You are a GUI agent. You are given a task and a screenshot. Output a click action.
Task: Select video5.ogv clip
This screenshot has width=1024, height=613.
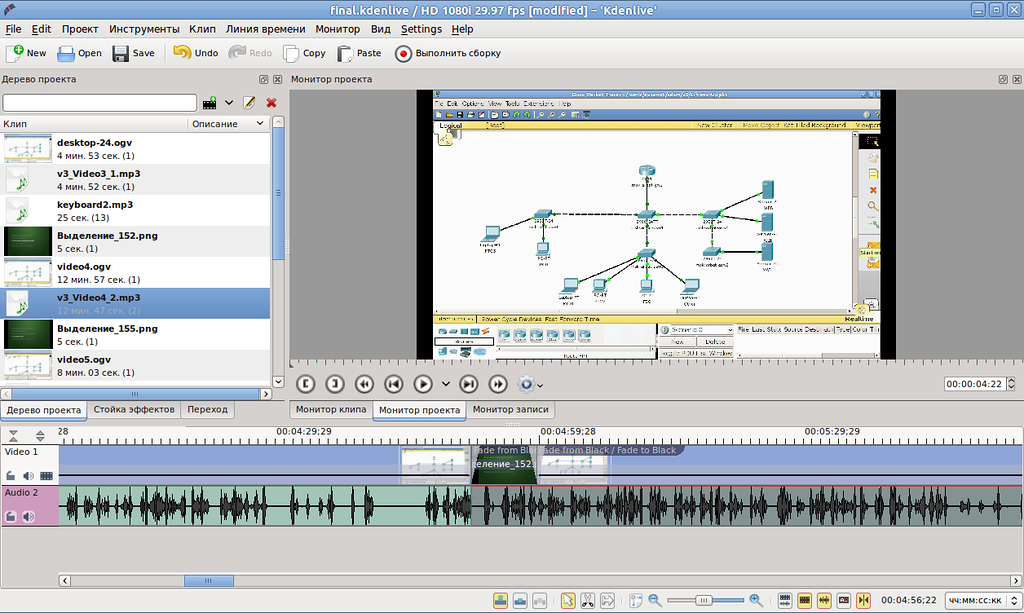136,366
